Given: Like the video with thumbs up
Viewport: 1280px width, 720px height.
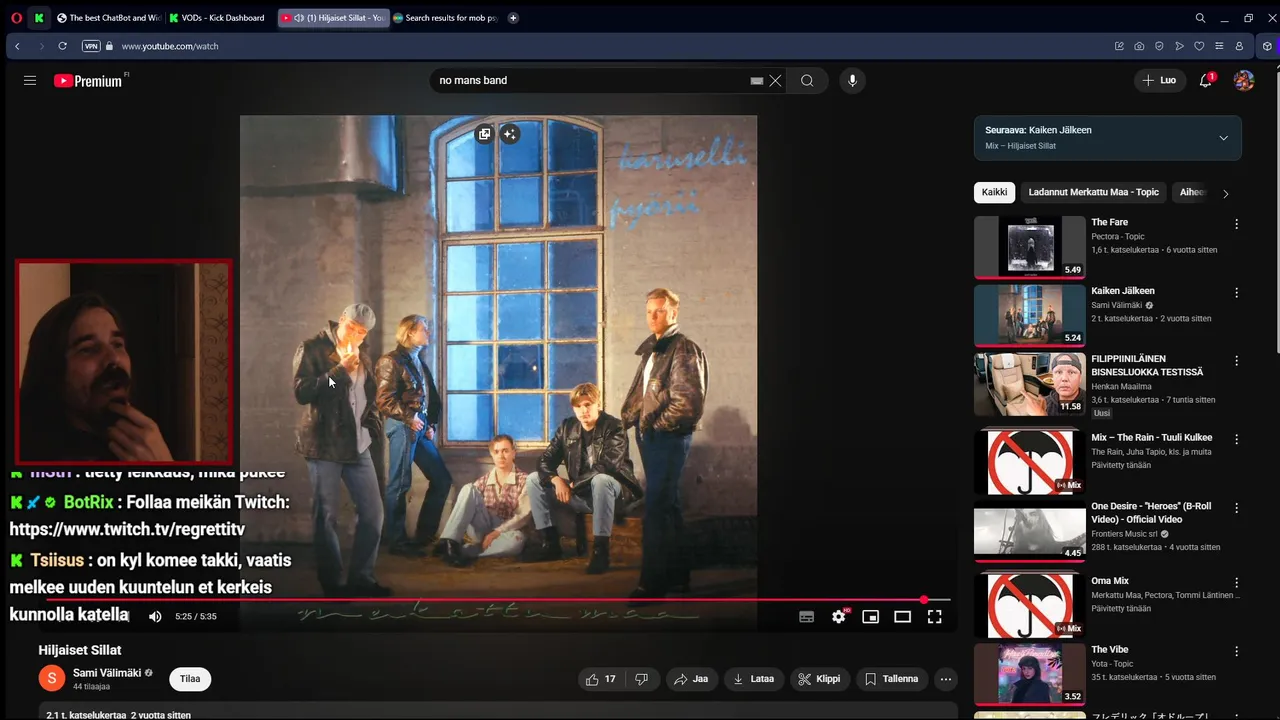Looking at the screenshot, I should 601,679.
